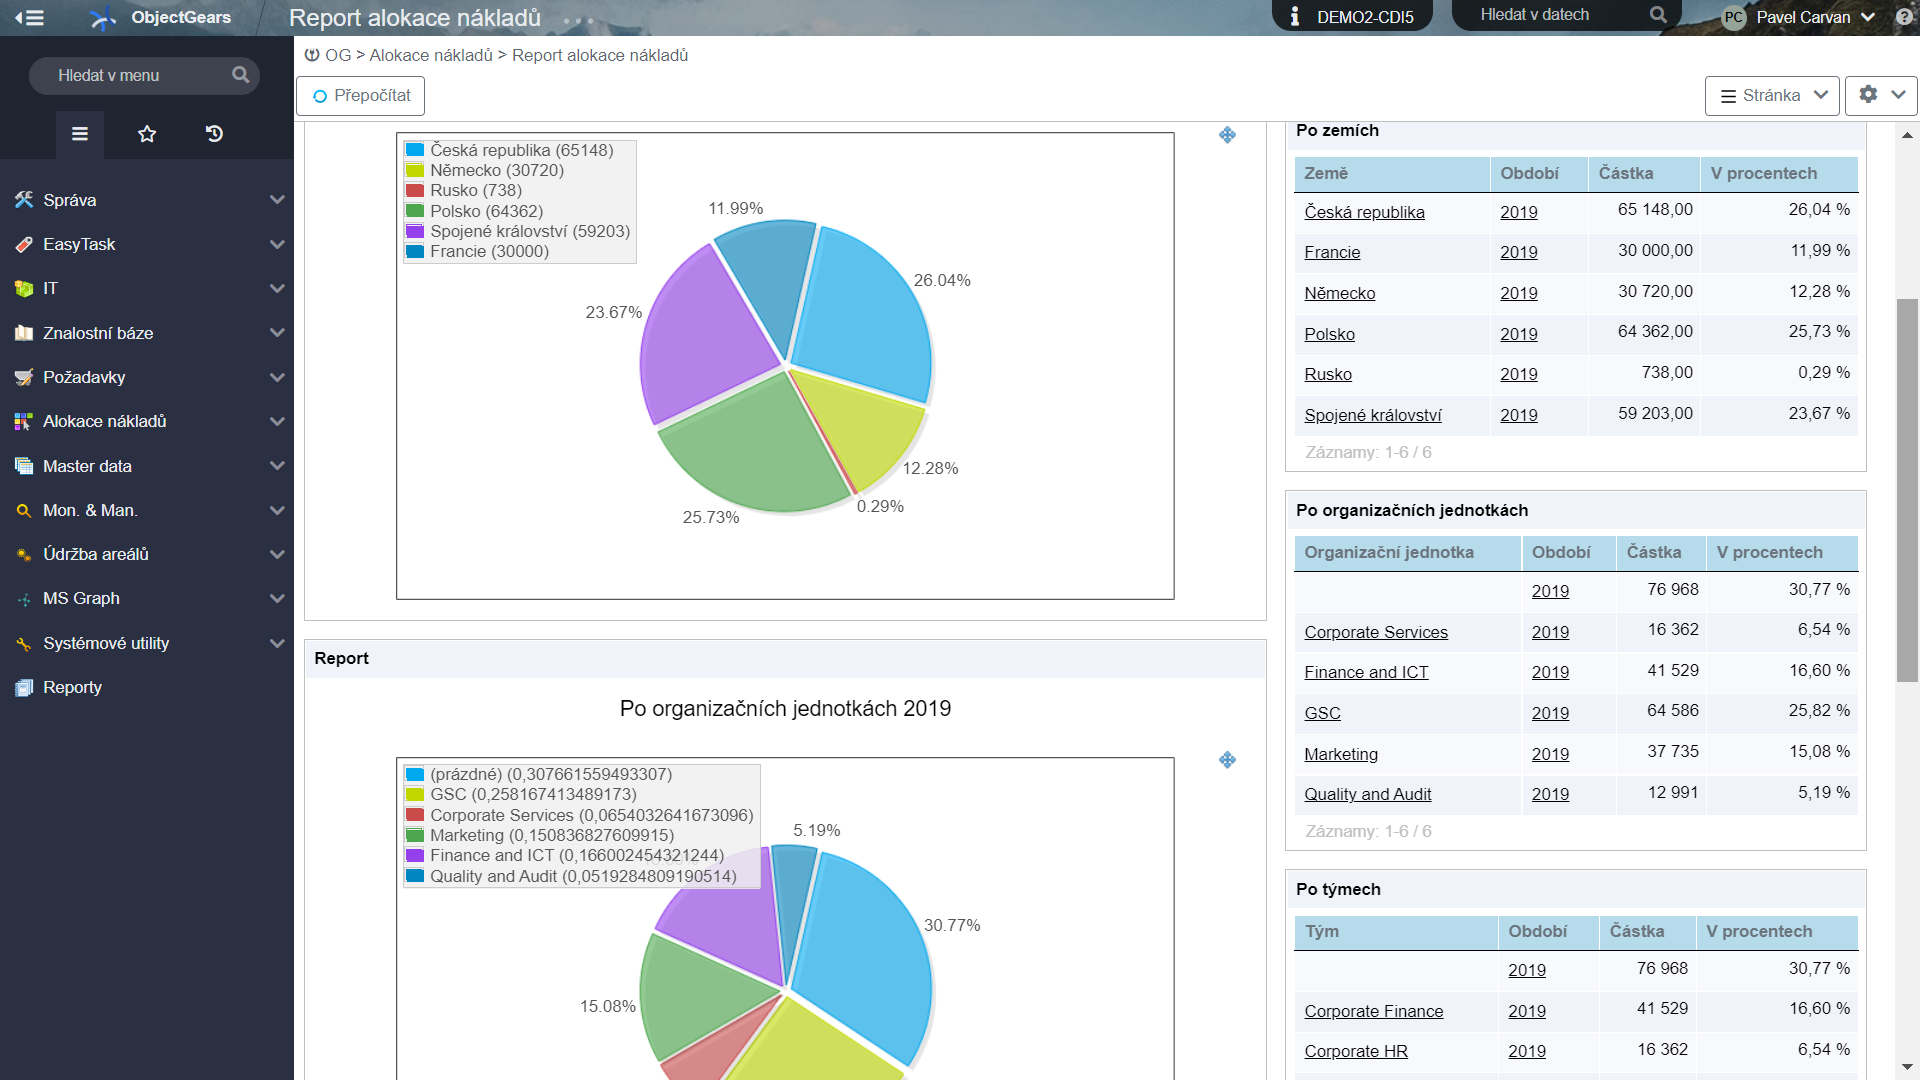Click the Česká republika legend color swatch
Viewport: 1920px width, 1080px height.
tap(415, 150)
